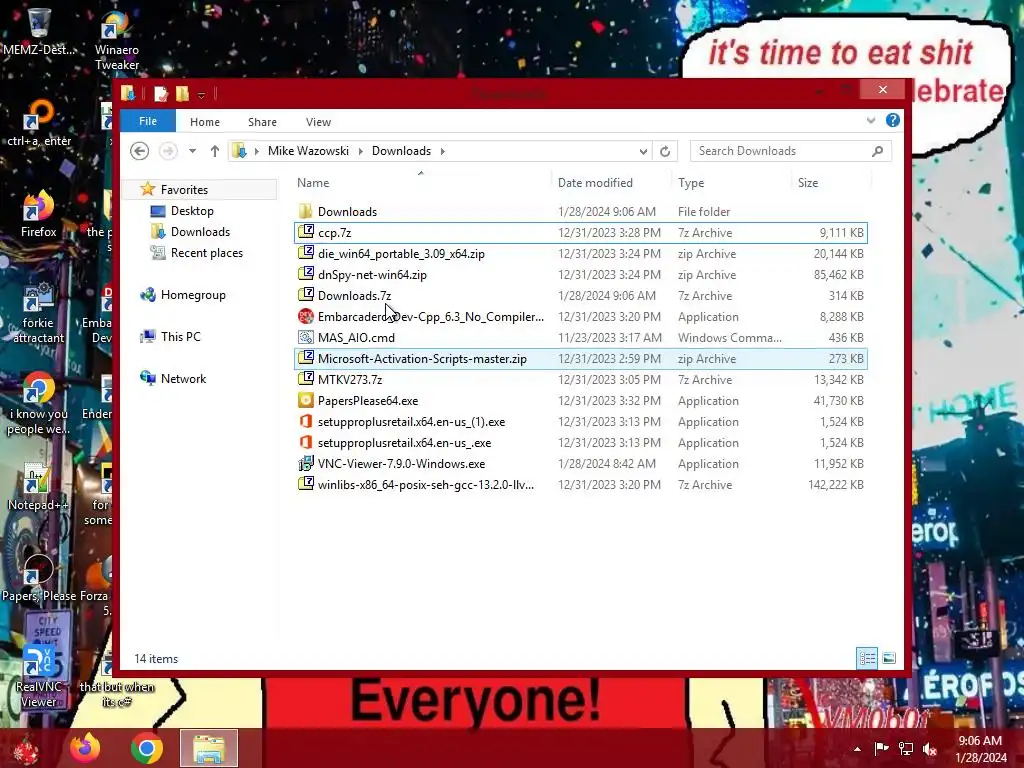
Task: Click Mike Wazowski in the address path
Action: click(308, 151)
